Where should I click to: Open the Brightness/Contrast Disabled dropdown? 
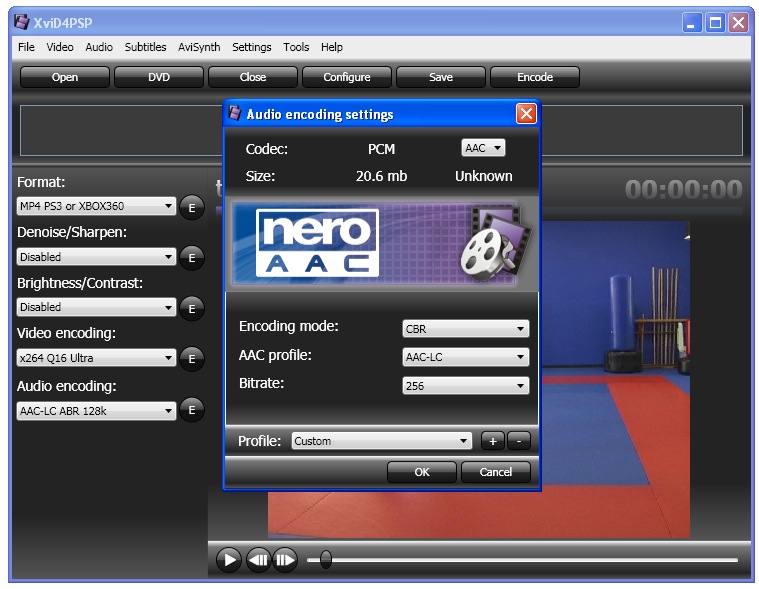coord(96,307)
